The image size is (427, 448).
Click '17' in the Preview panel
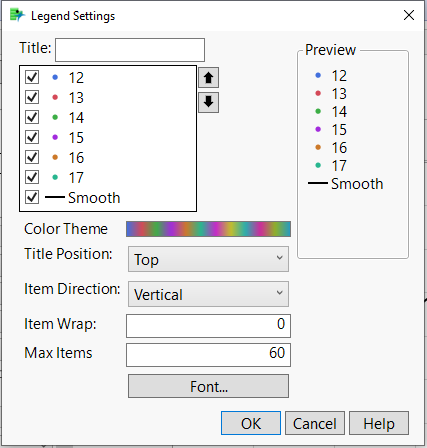click(339, 166)
